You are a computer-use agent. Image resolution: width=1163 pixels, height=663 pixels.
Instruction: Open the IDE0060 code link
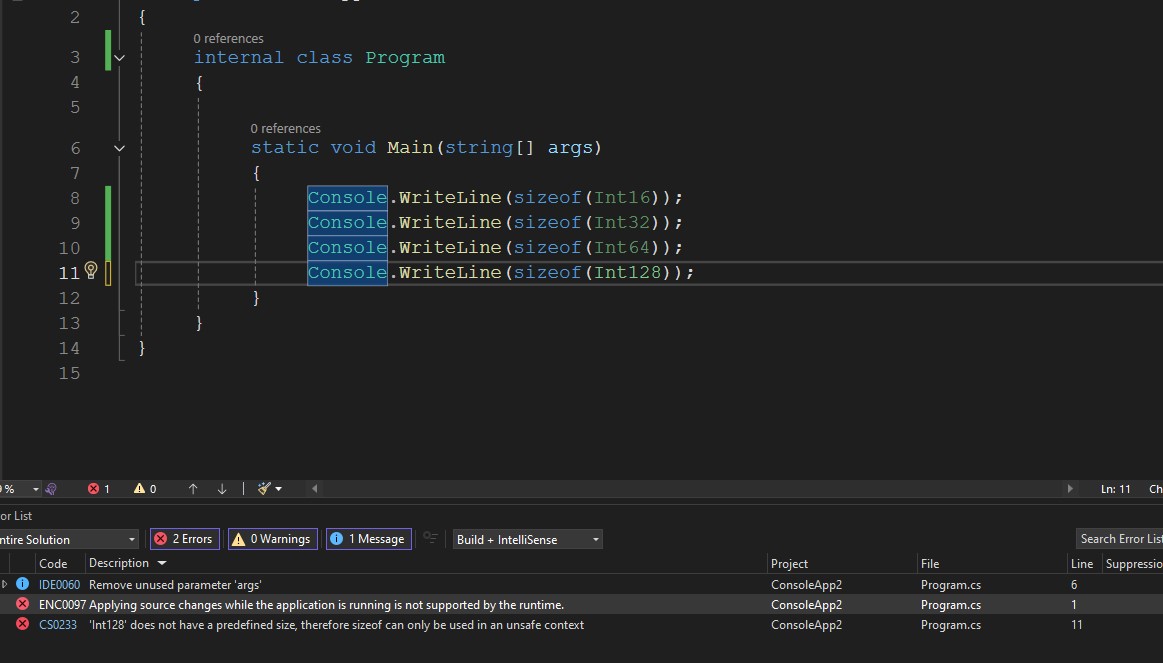tap(59, 584)
